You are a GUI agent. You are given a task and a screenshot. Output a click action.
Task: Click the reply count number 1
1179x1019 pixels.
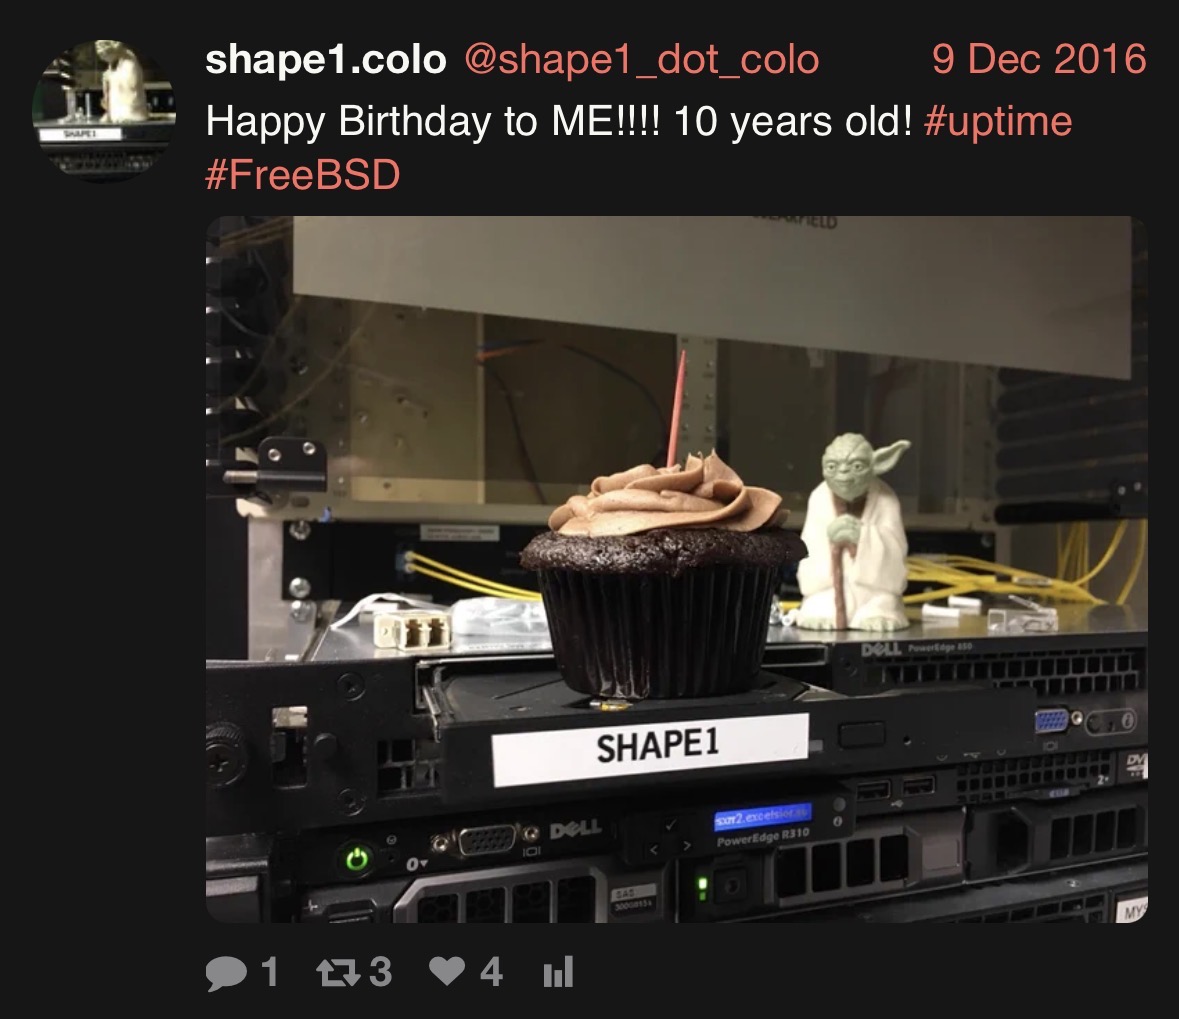269,972
